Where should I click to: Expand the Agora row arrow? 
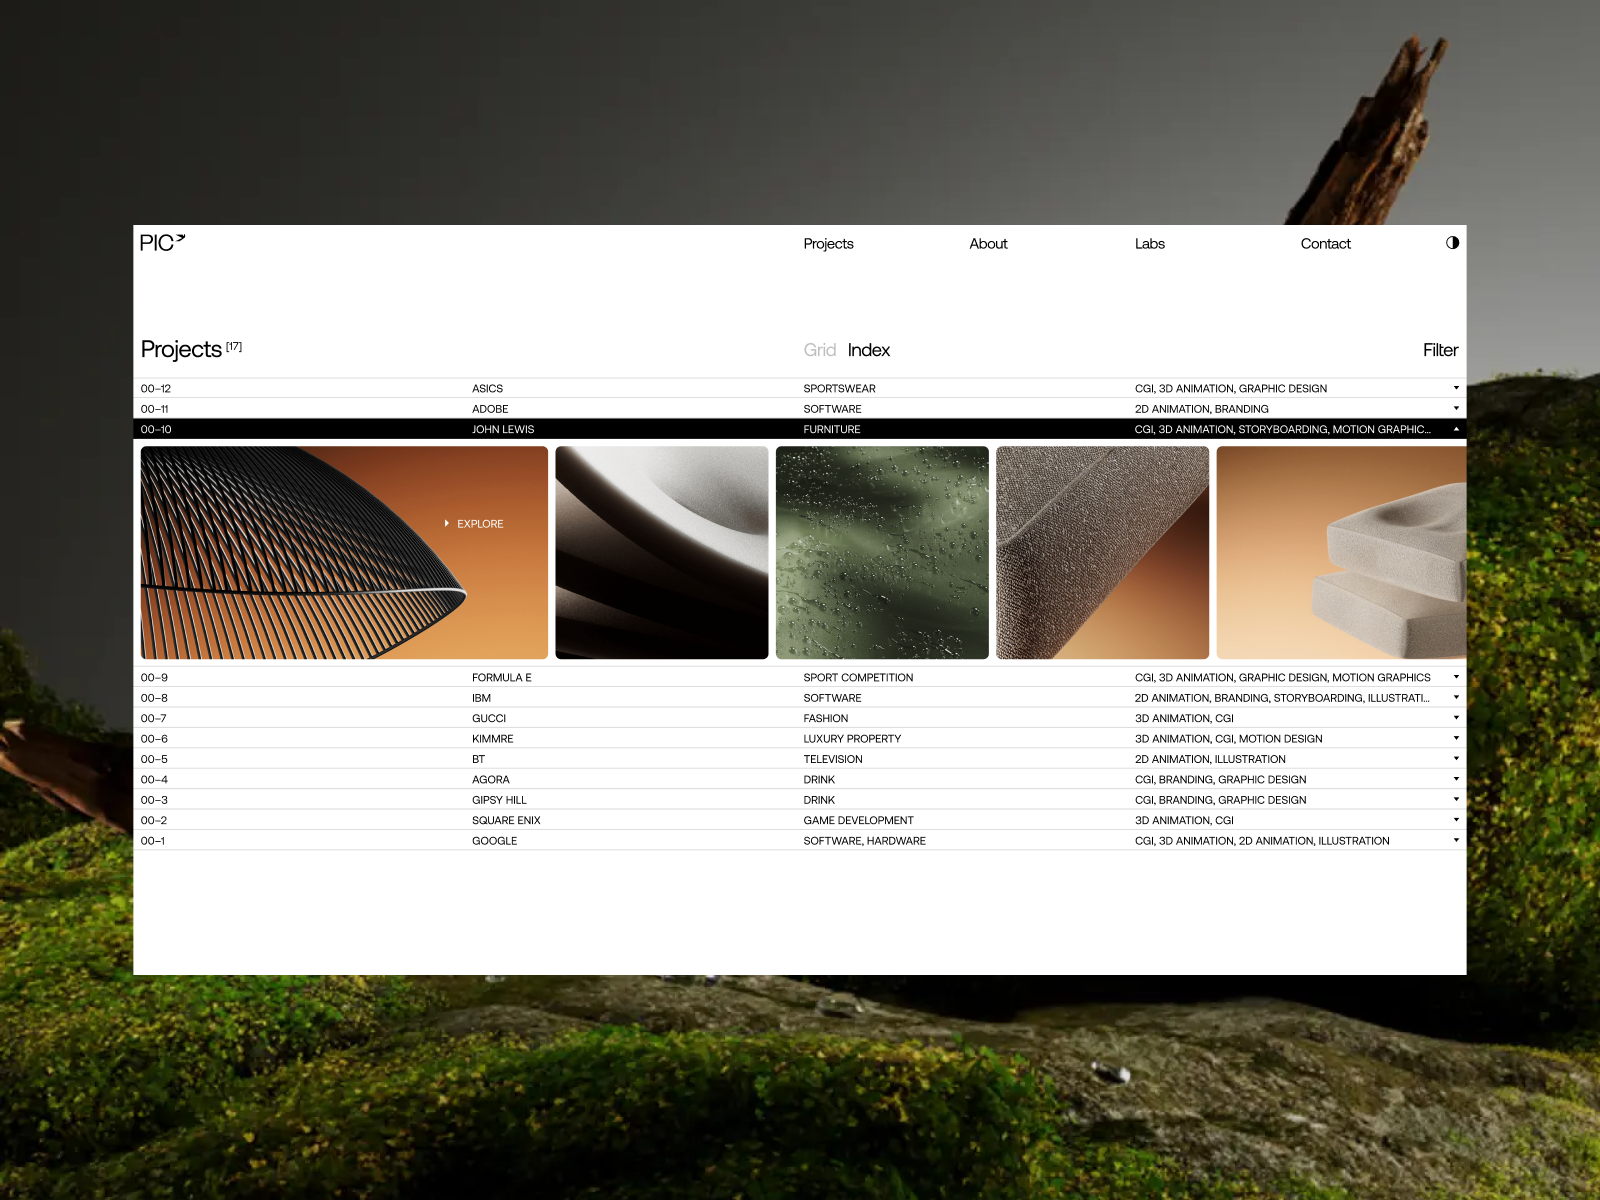coord(1456,779)
